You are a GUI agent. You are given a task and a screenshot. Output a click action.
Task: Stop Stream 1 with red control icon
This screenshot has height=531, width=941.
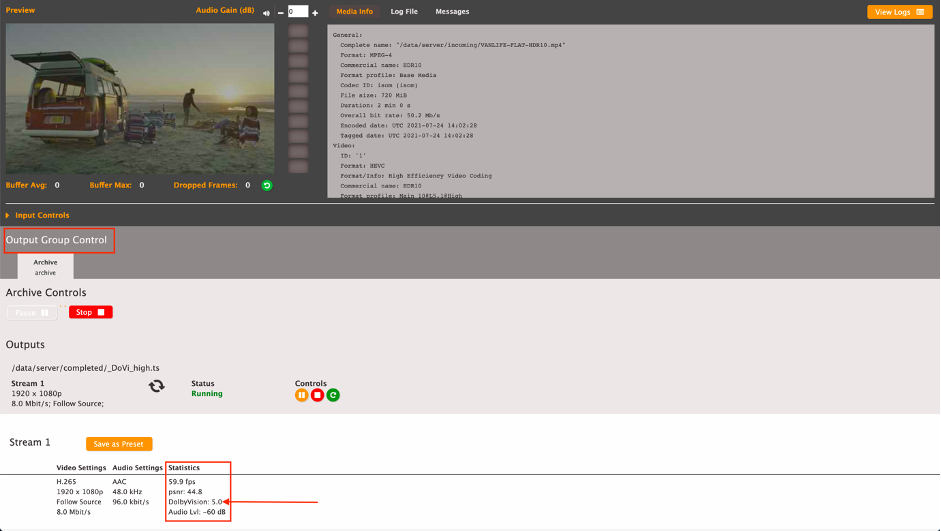pos(317,395)
